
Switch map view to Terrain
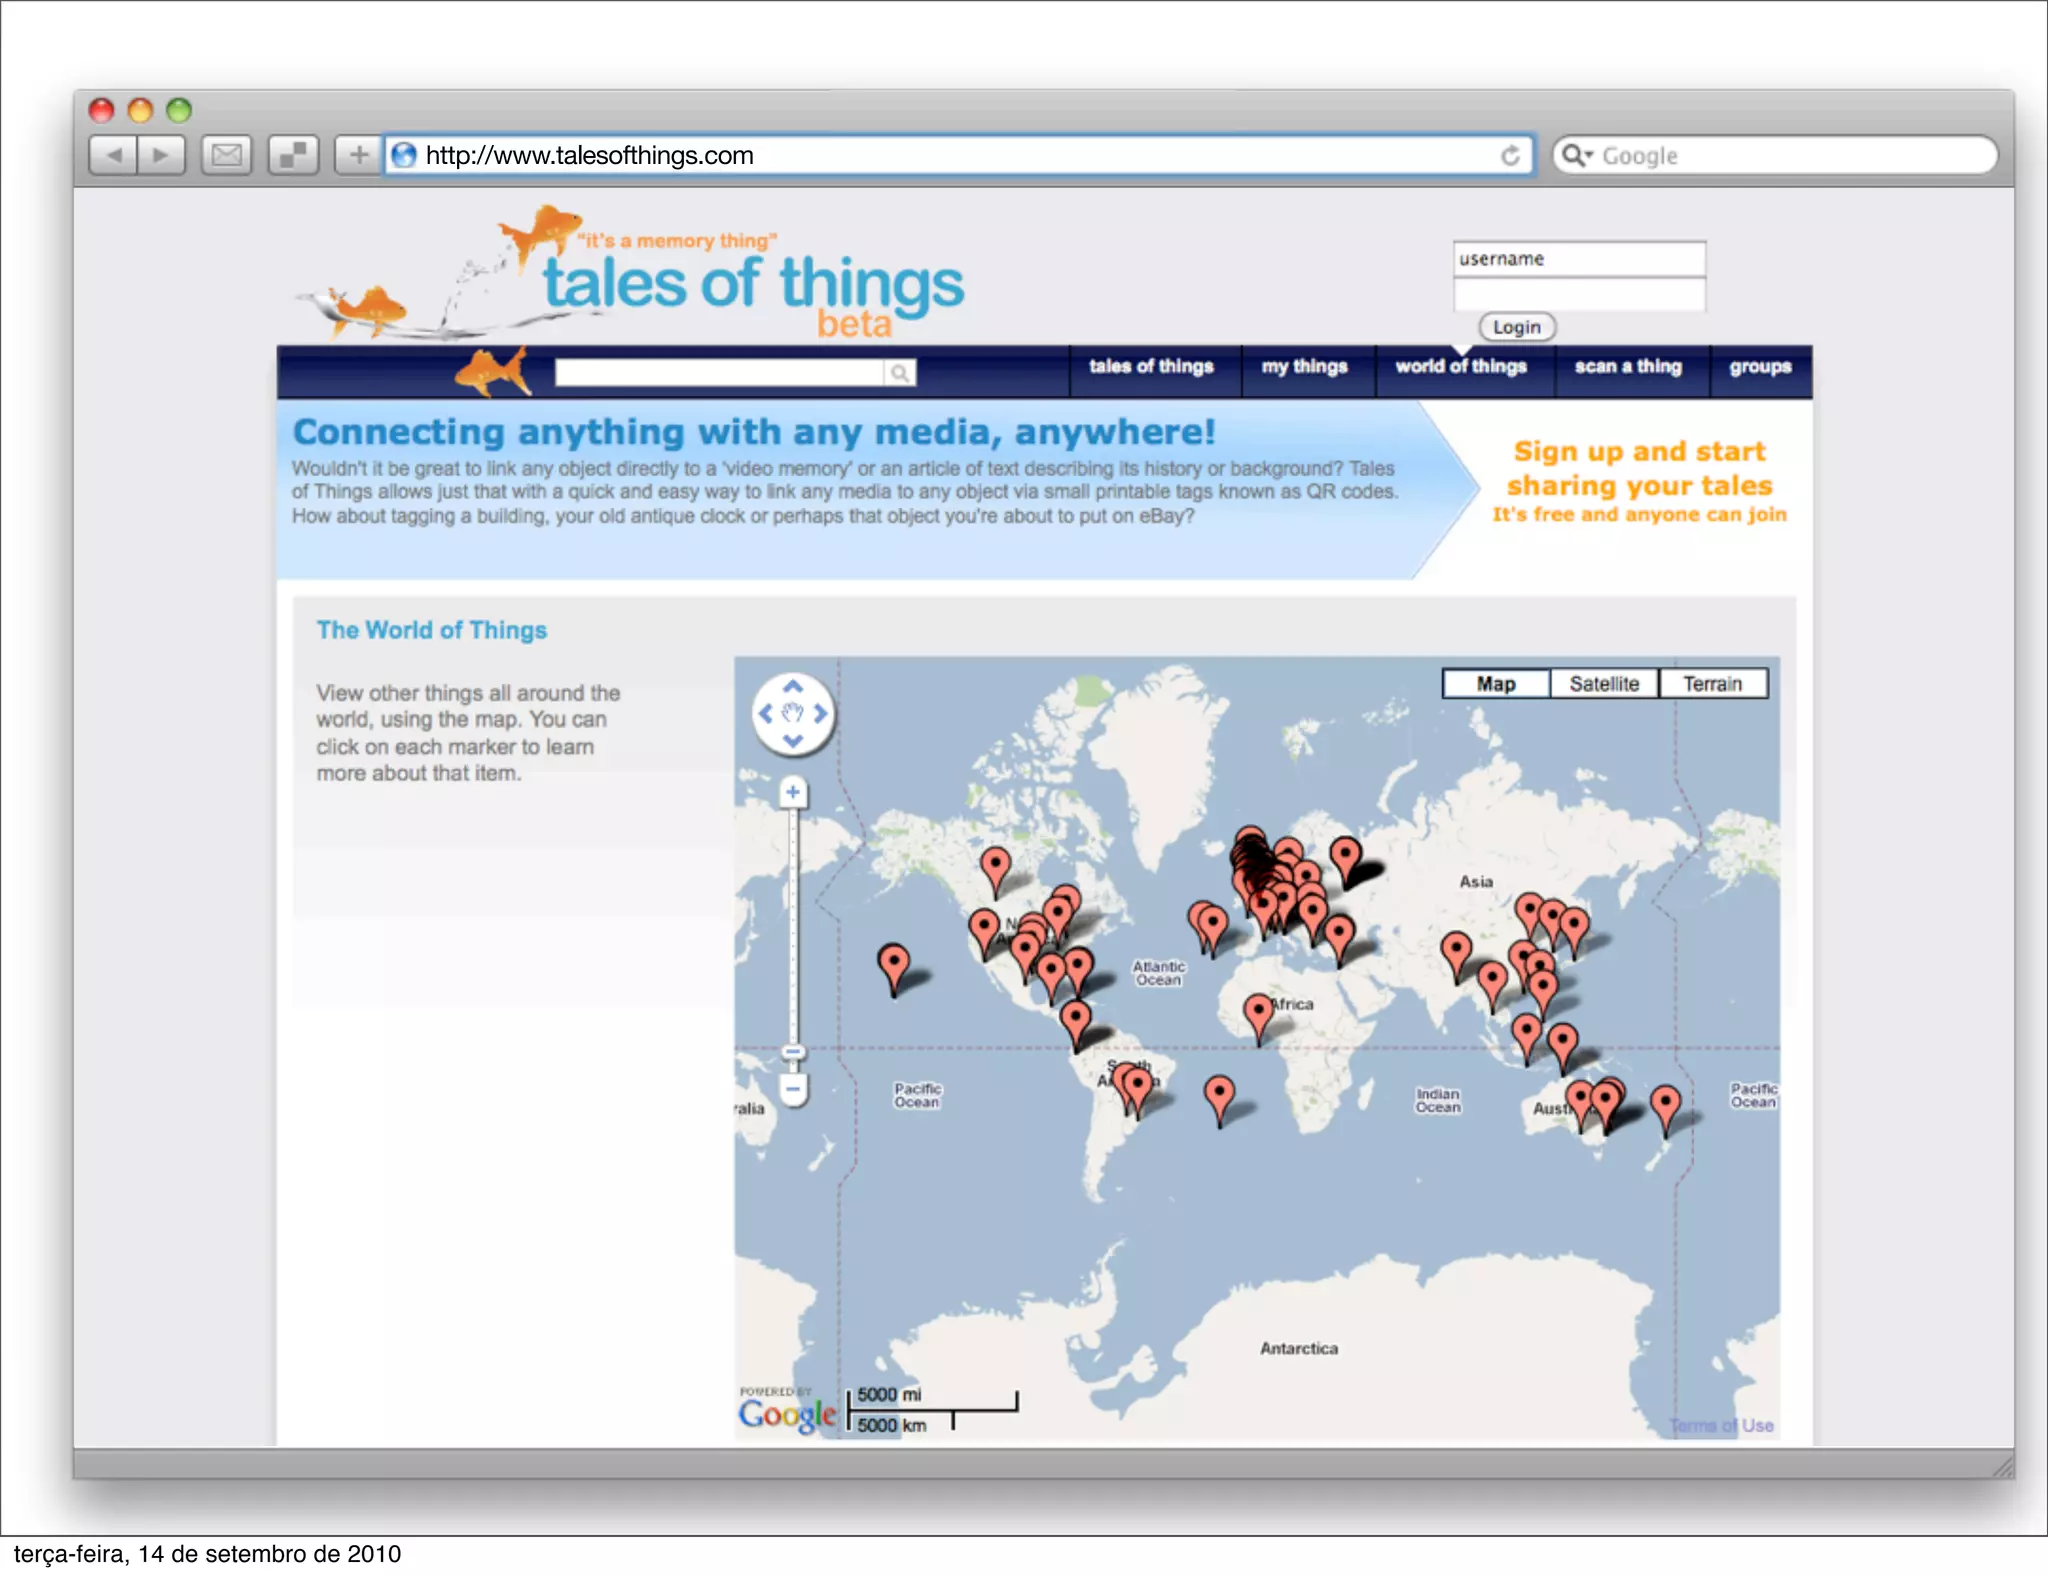click(x=1712, y=684)
